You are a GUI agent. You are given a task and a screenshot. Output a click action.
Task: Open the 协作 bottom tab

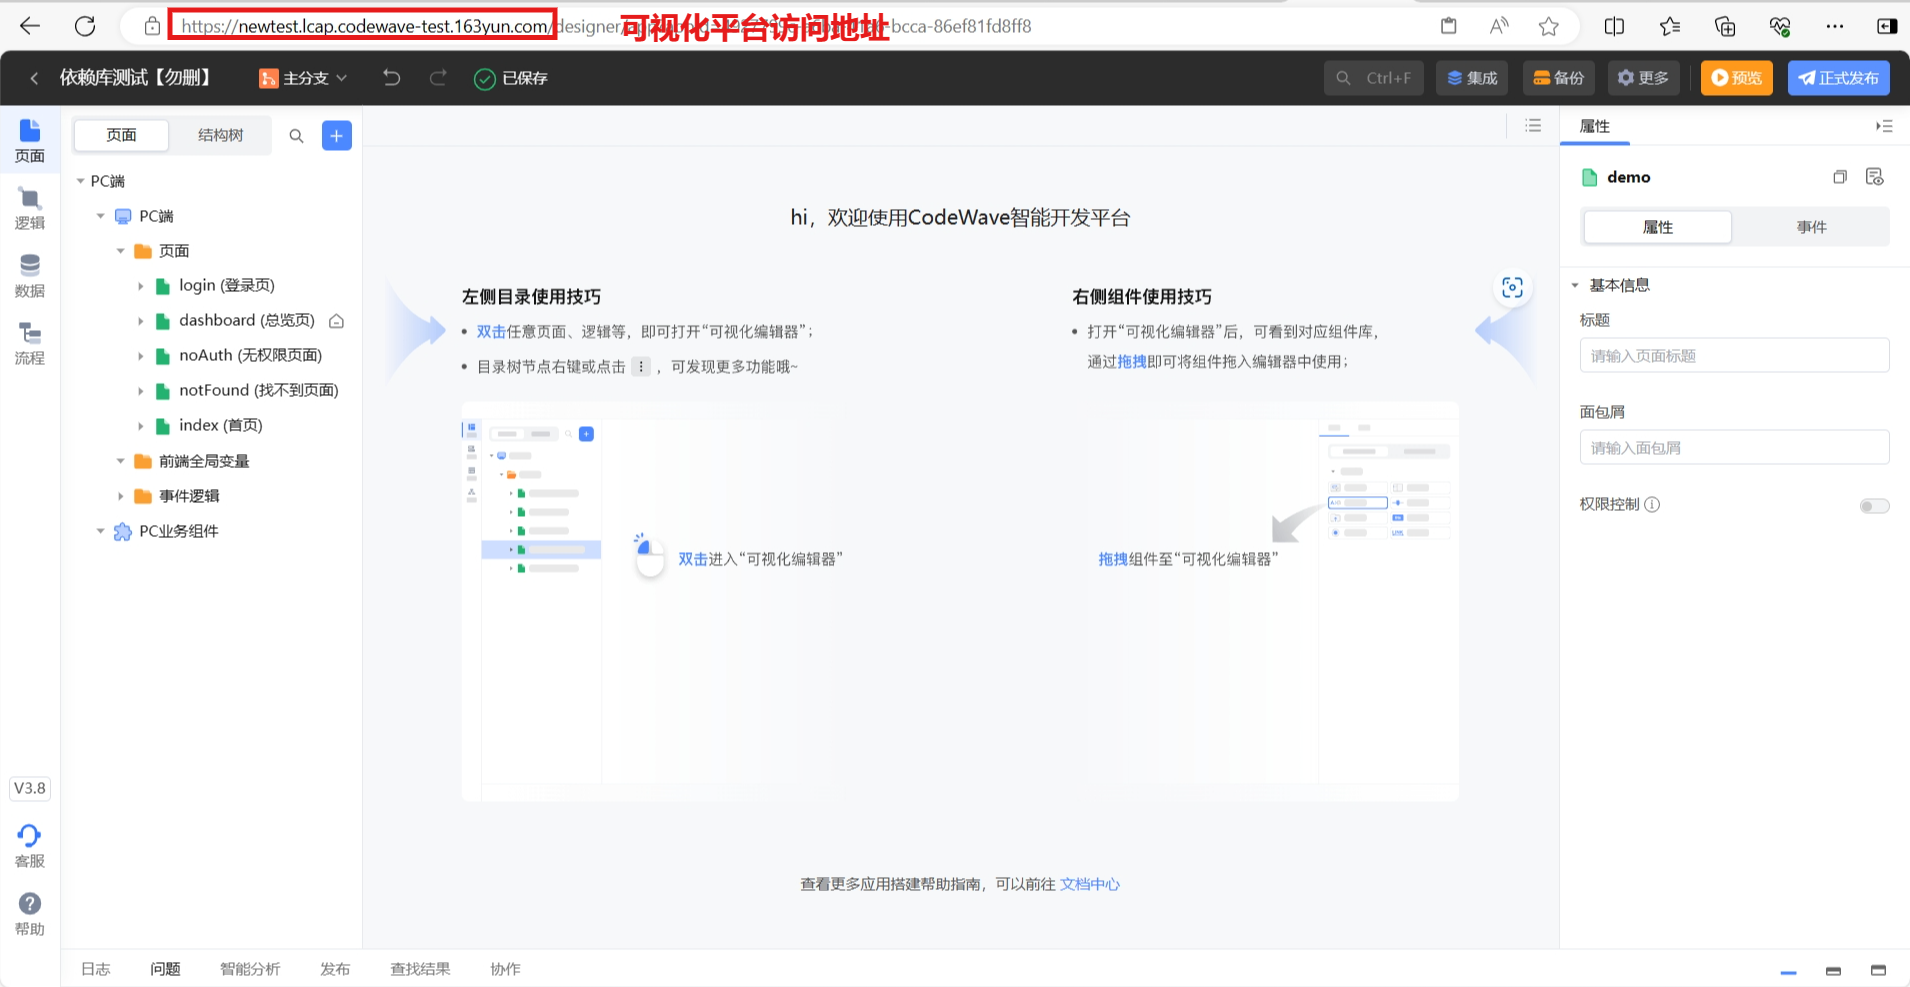coord(505,969)
